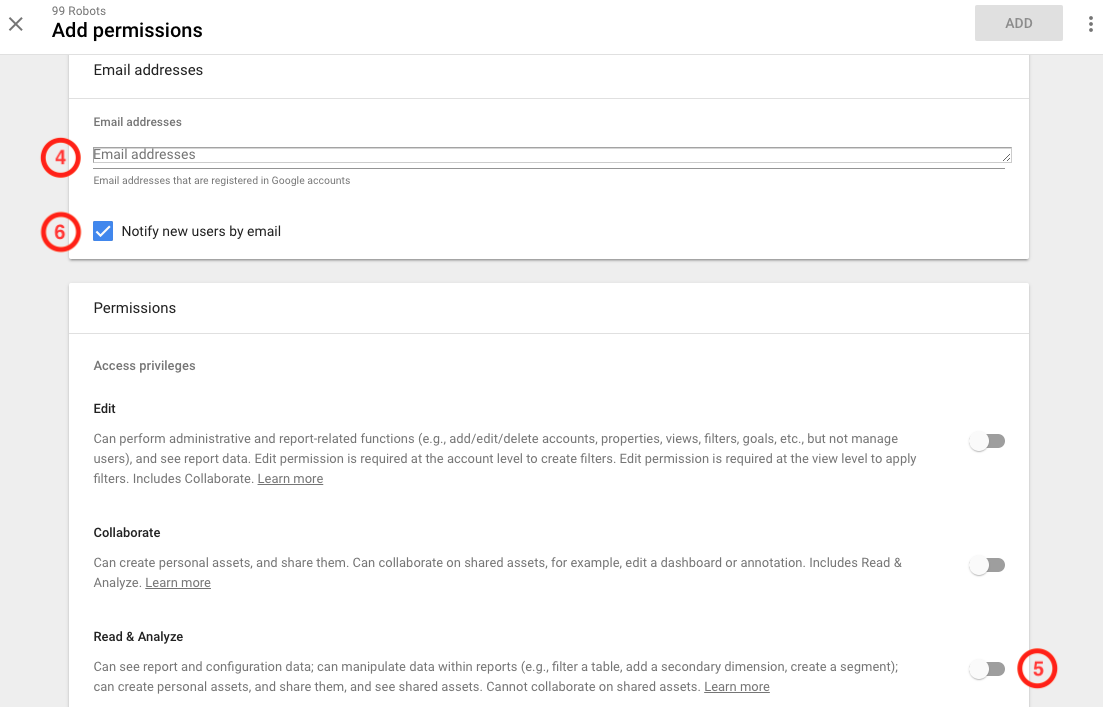This screenshot has height=707, width=1103.
Task: Click the red number 6 annotation marker
Action: (60, 232)
